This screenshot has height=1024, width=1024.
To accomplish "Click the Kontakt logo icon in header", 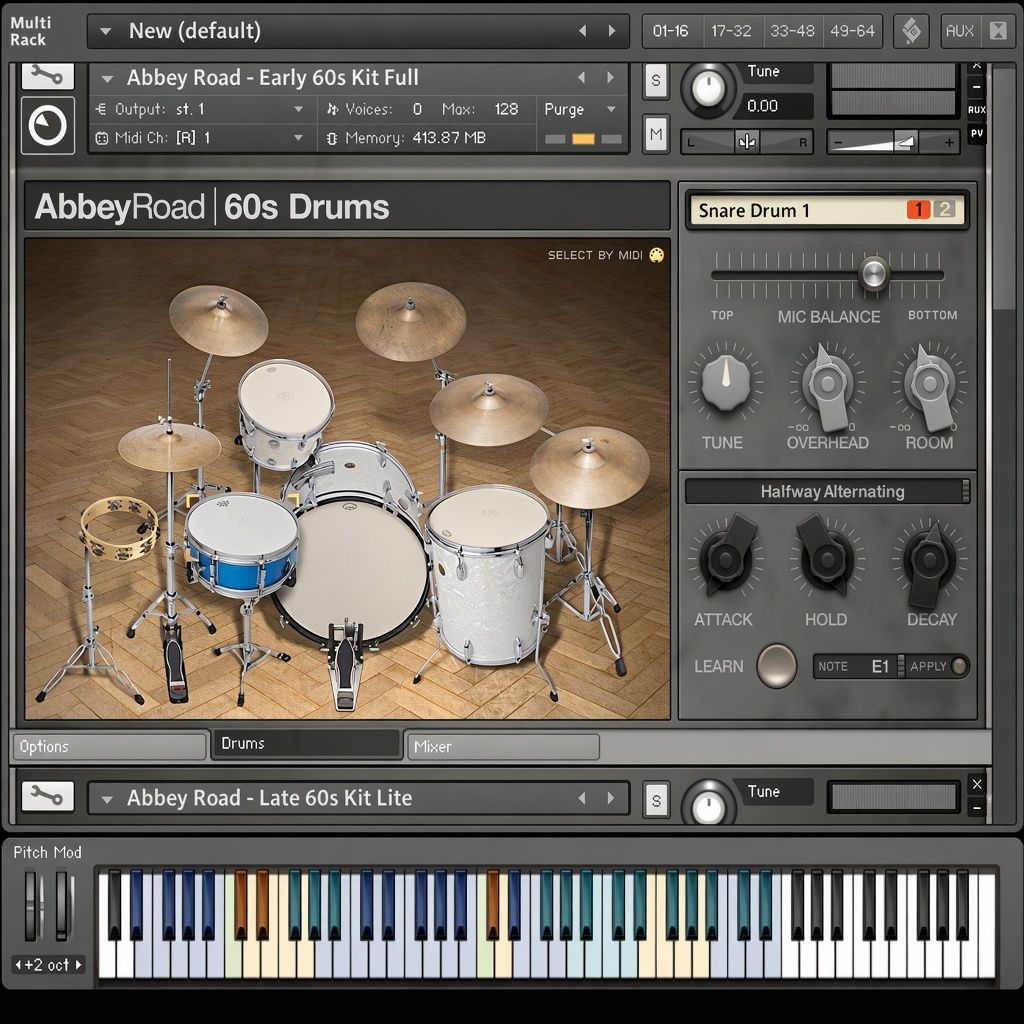I will pos(911,31).
